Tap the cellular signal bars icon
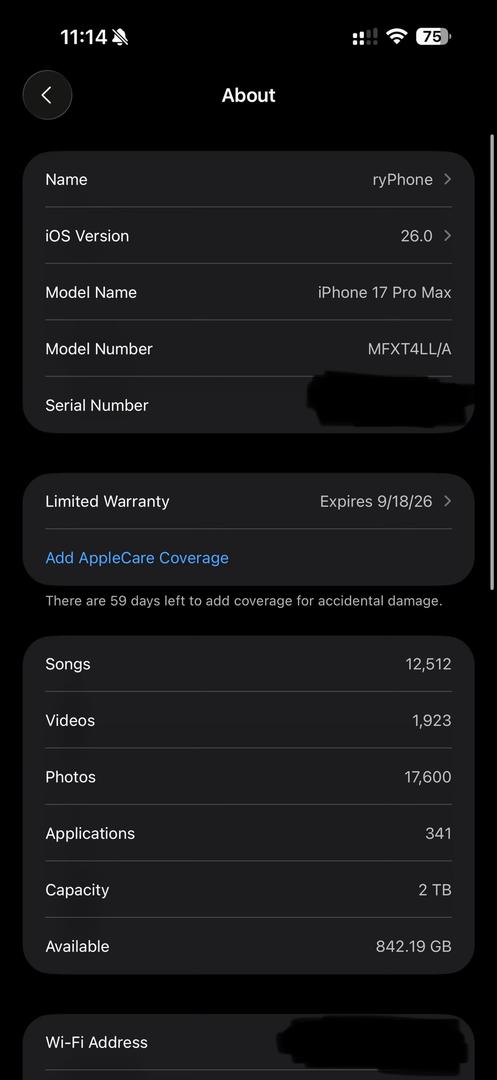This screenshot has width=497, height=1080. click(365, 37)
